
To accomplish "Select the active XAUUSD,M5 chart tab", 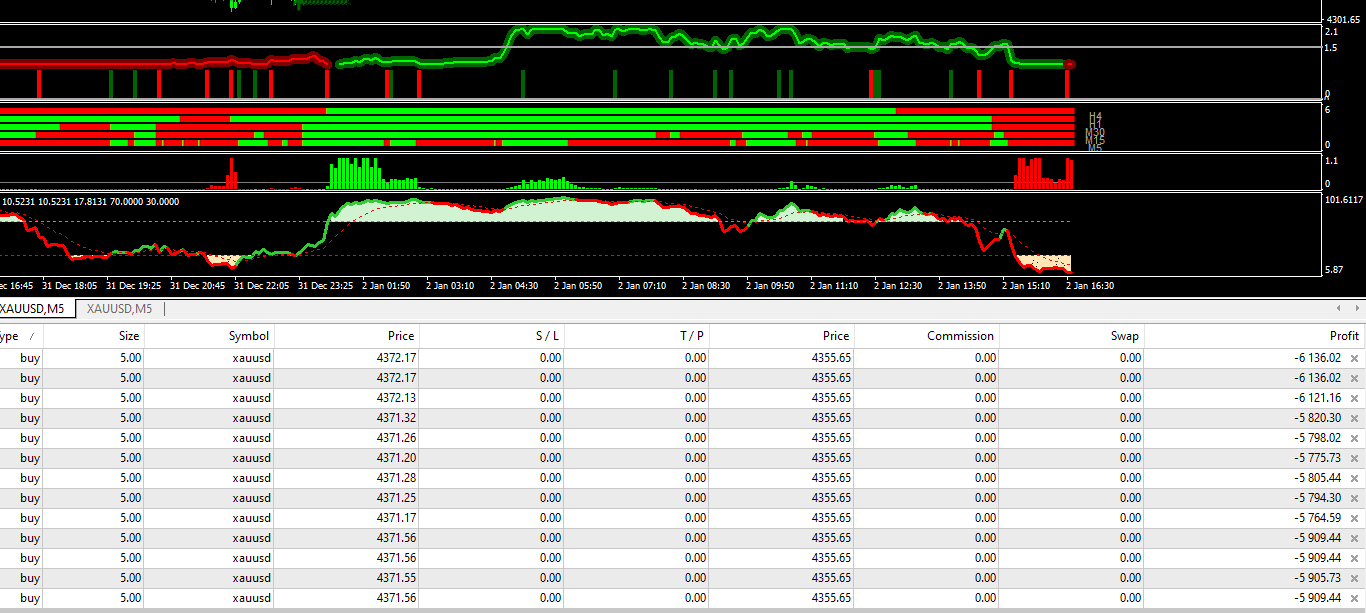I will 36,309.
